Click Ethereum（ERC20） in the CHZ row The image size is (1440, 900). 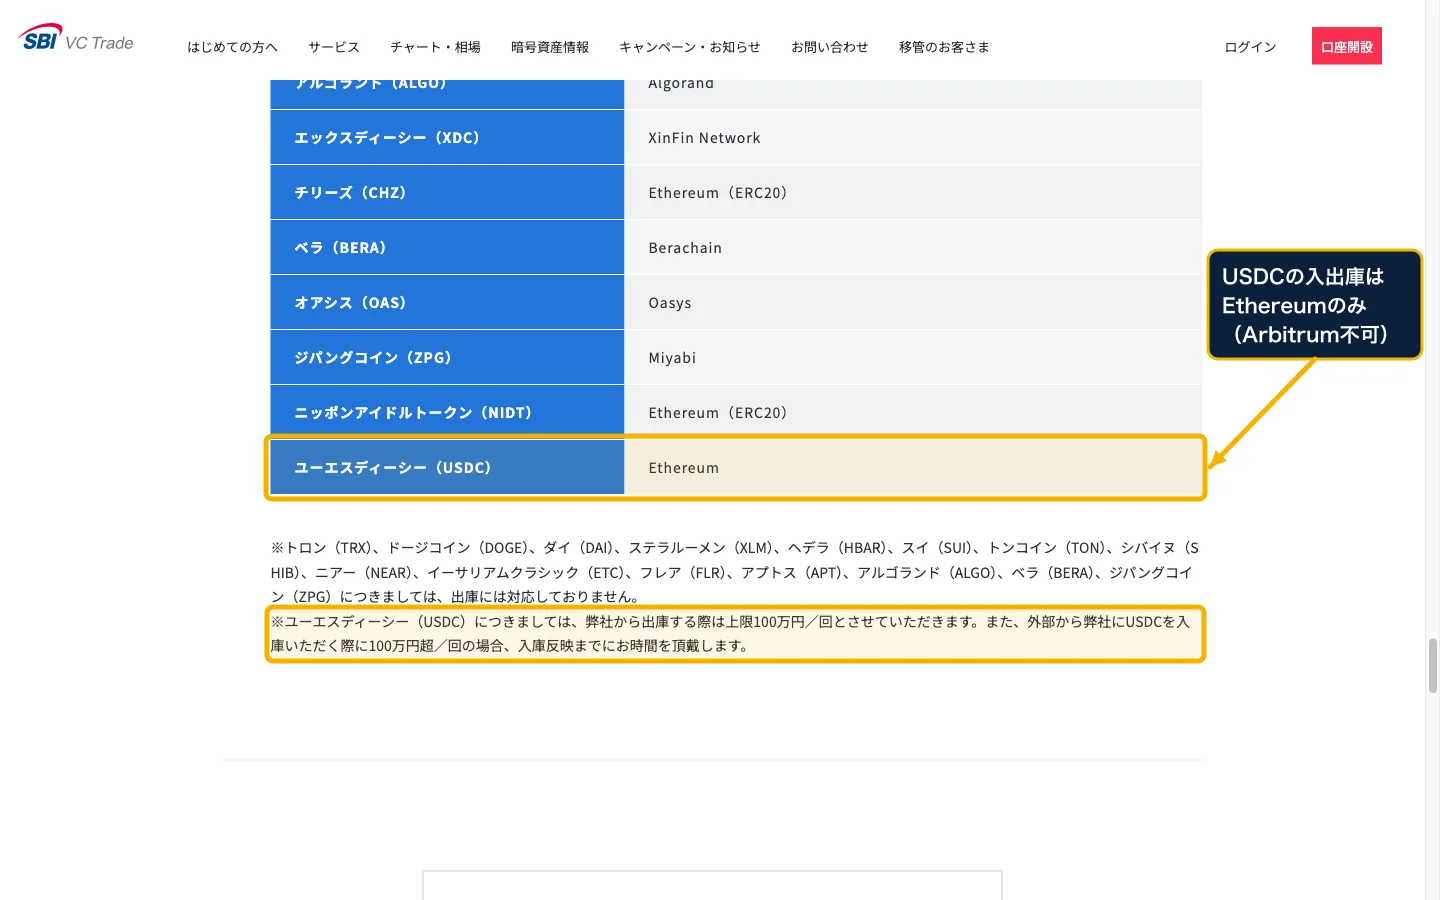click(x=913, y=192)
